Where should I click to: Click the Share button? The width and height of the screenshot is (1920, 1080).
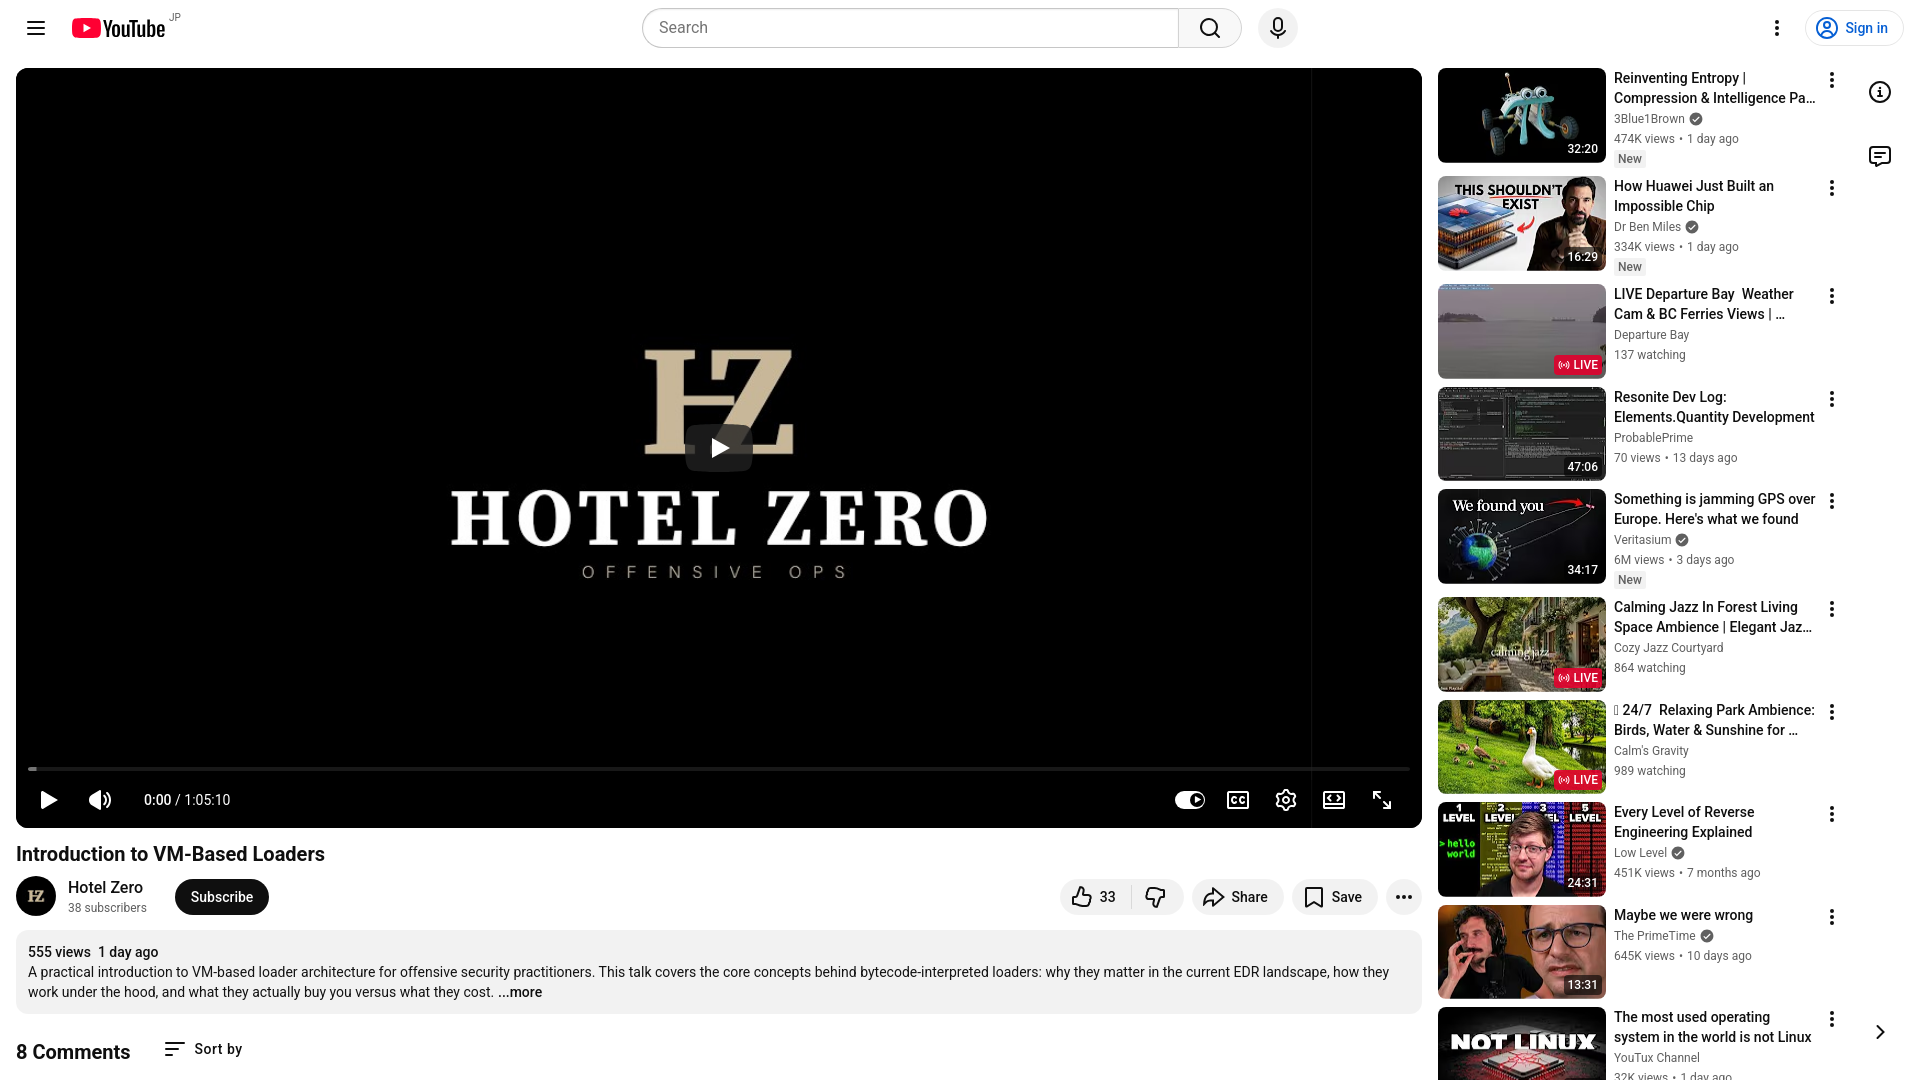(1237, 897)
